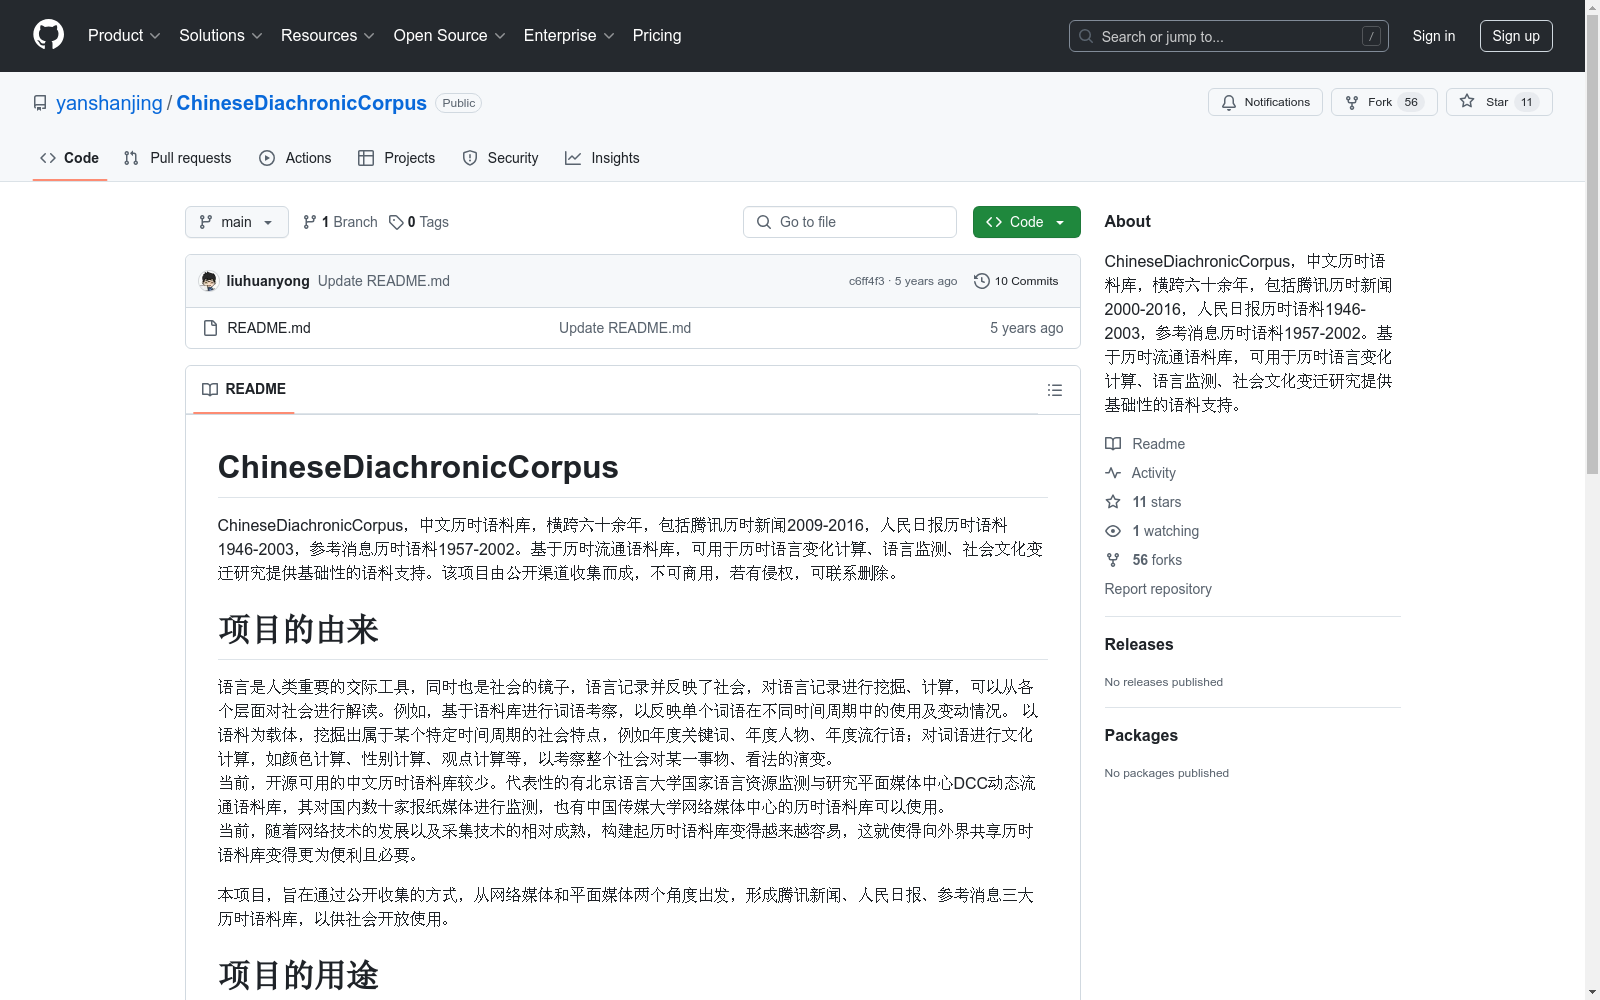
Task: Select the branch icon beside 1 Branch
Action: (310, 222)
